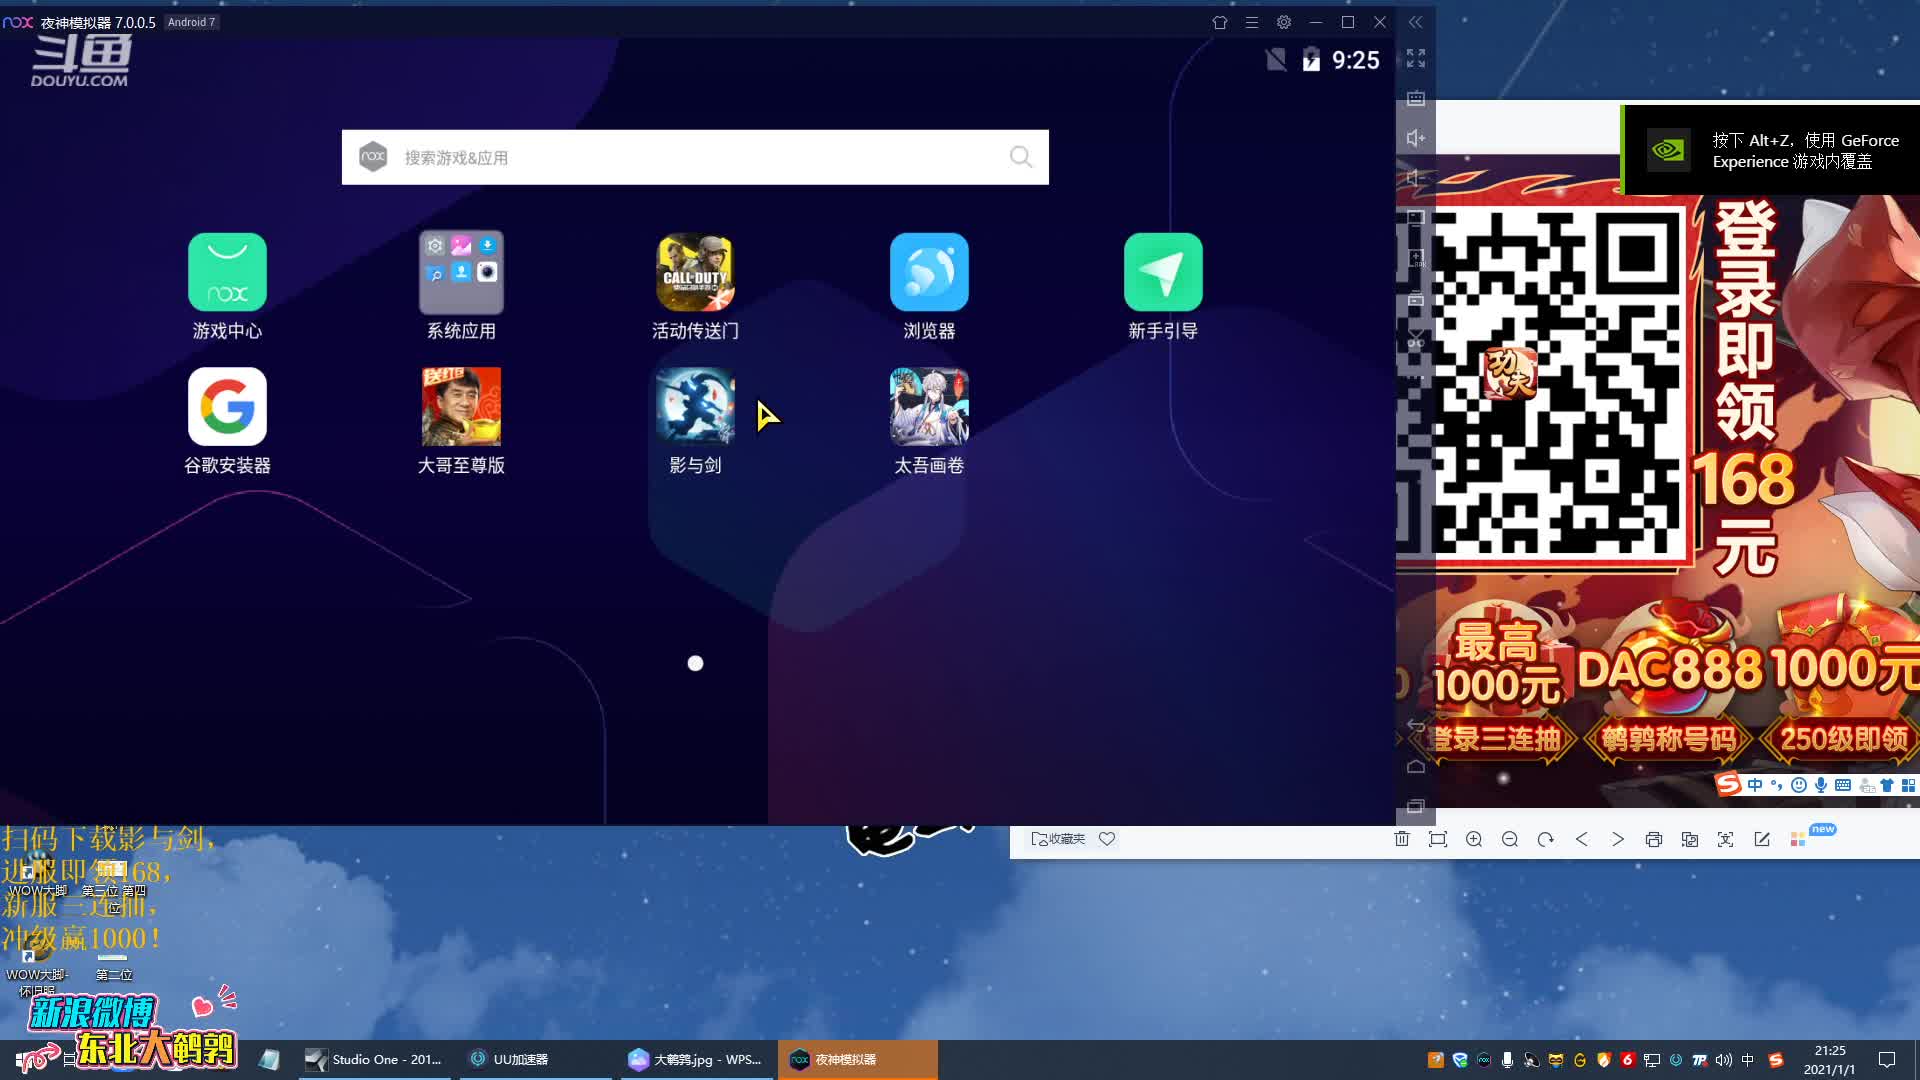The height and width of the screenshot is (1080, 1920).
Task: Increase emulator volume in Nox sidebar
Action: click(1415, 138)
